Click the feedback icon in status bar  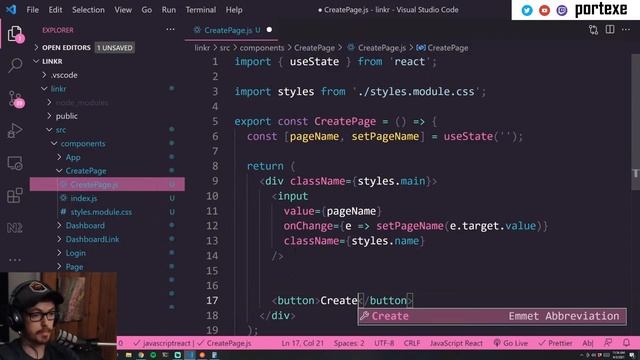608,343
